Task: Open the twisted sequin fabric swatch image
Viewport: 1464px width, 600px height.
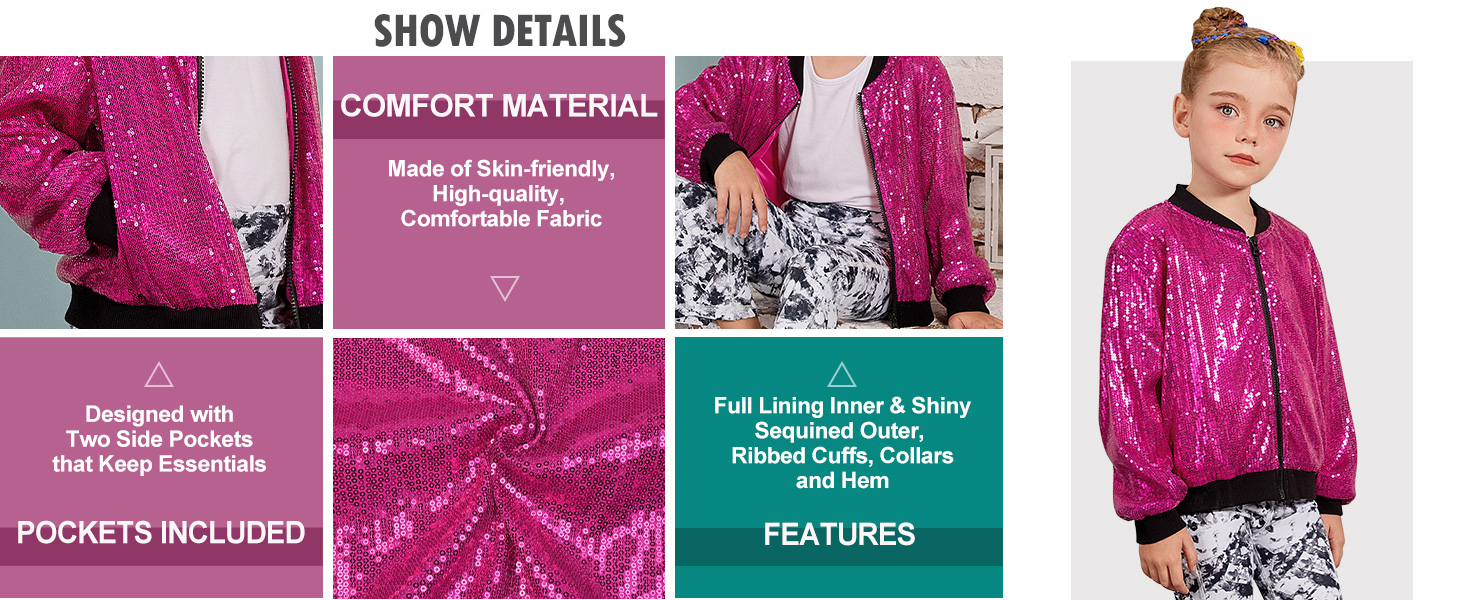Action: tap(499, 468)
